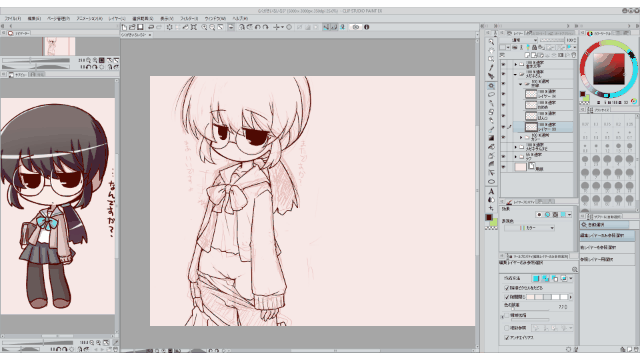Click the Navigator zoom-in magnifier icon

pyautogui.click(x=95, y=60)
